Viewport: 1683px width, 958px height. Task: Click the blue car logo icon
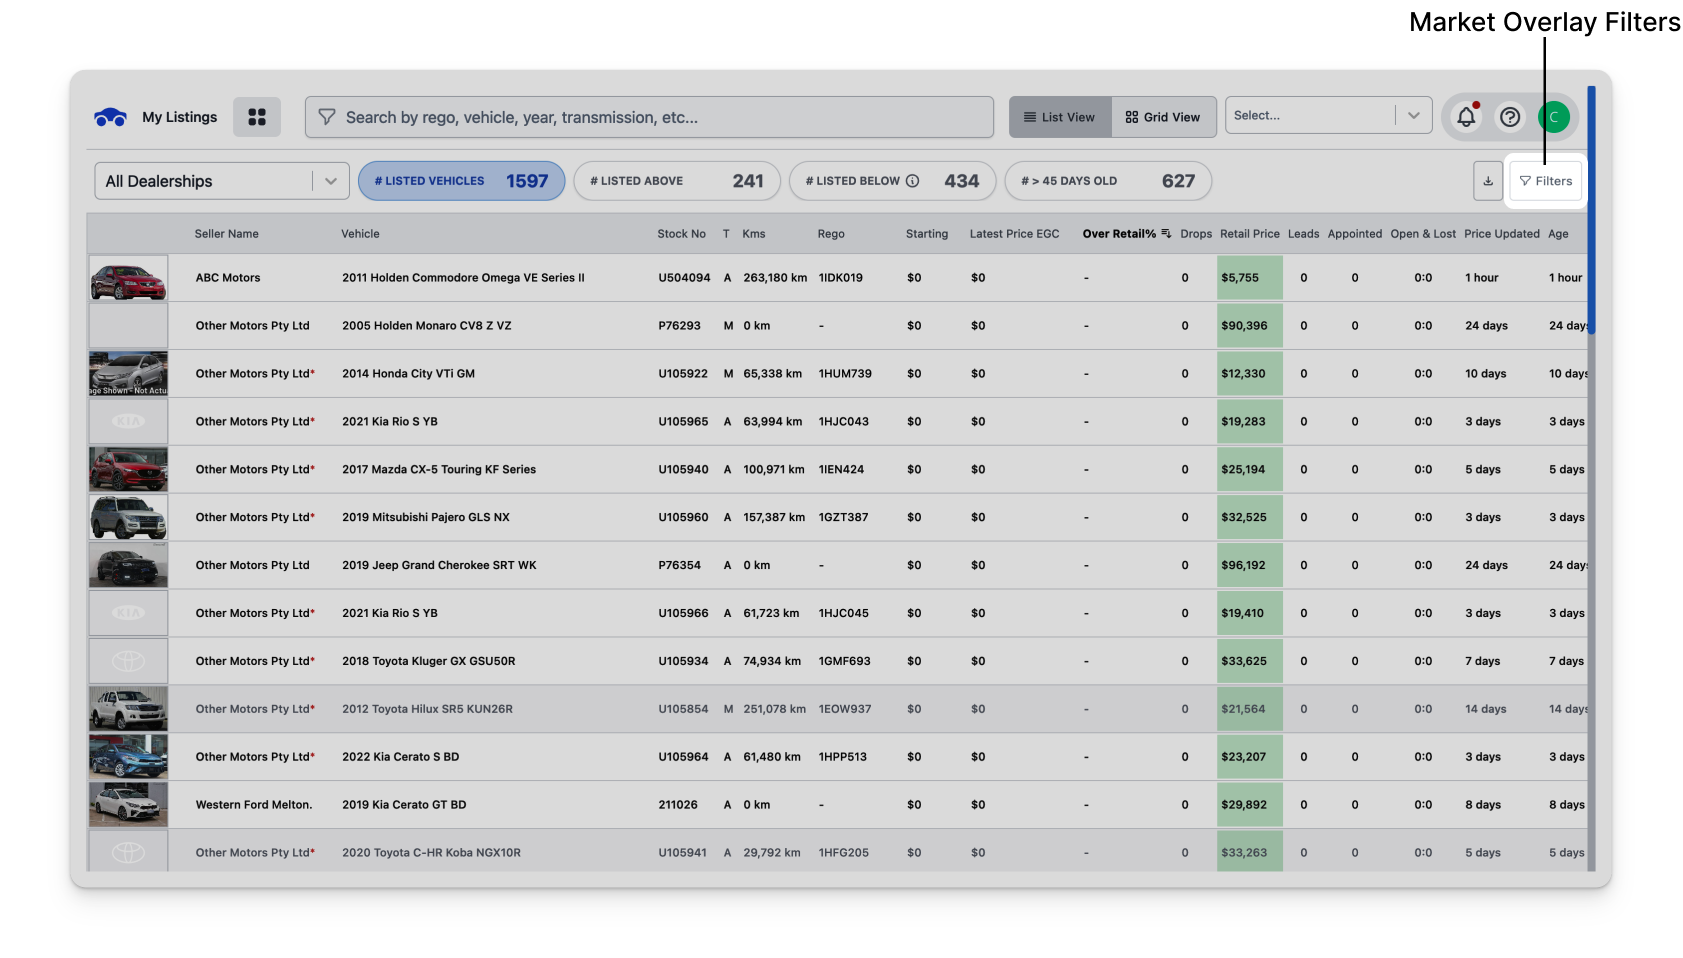pyautogui.click(x=110, y=117)
